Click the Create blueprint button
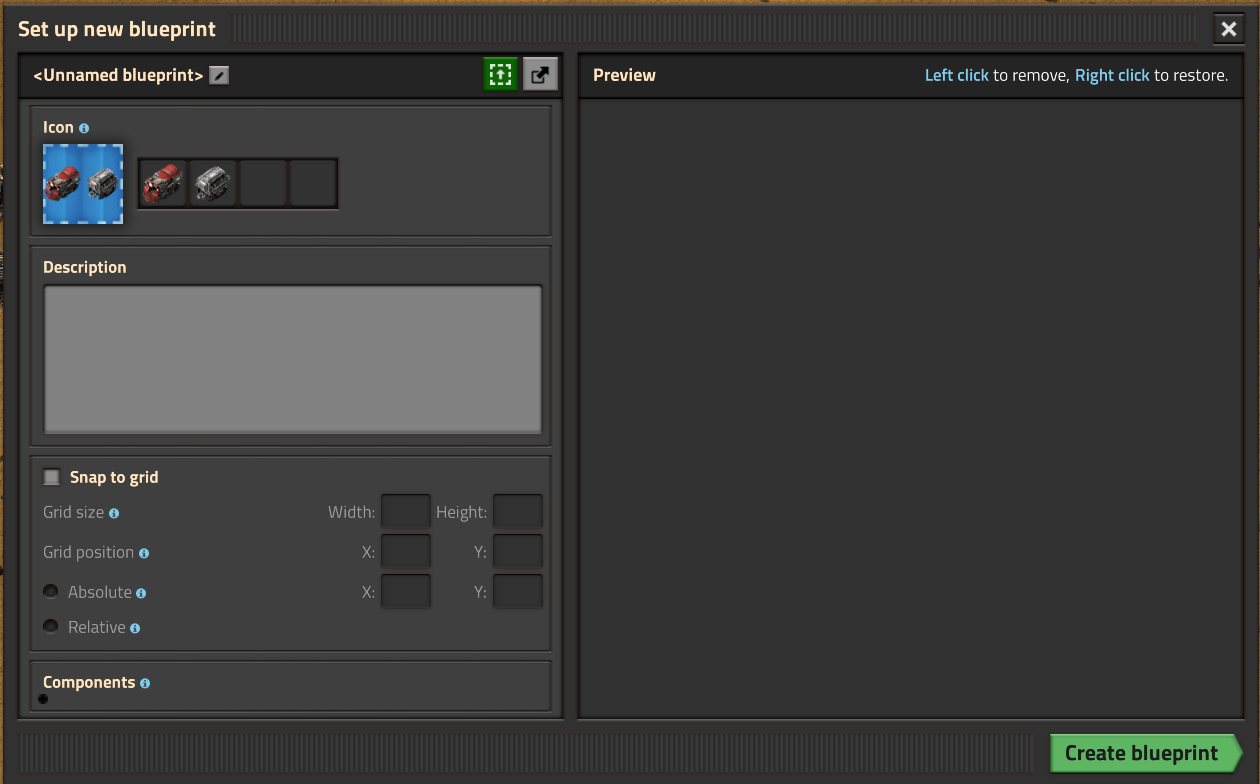1260x784 pixels. click(x=1141, y=753)
